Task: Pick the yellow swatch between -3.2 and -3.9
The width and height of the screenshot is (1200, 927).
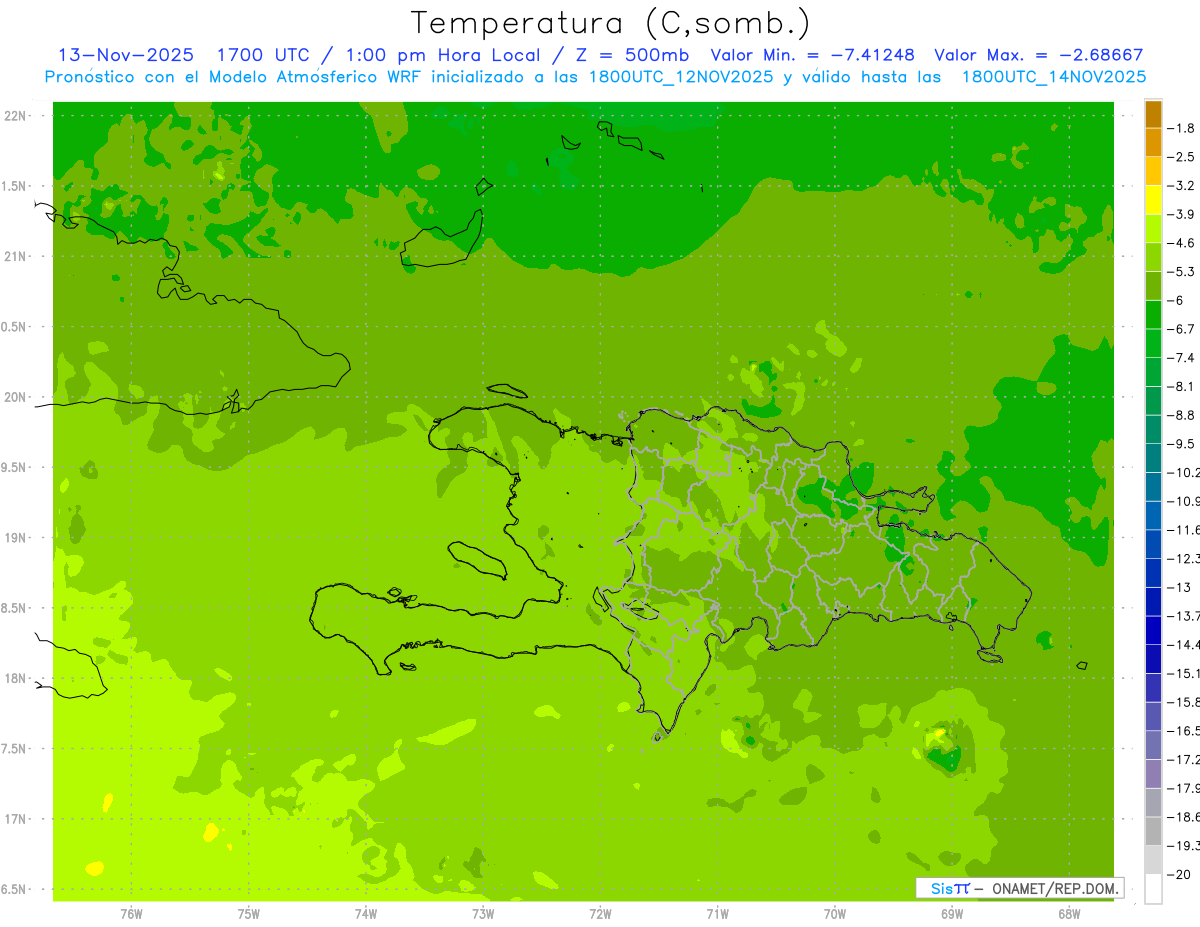Action: pos(1153,200)
